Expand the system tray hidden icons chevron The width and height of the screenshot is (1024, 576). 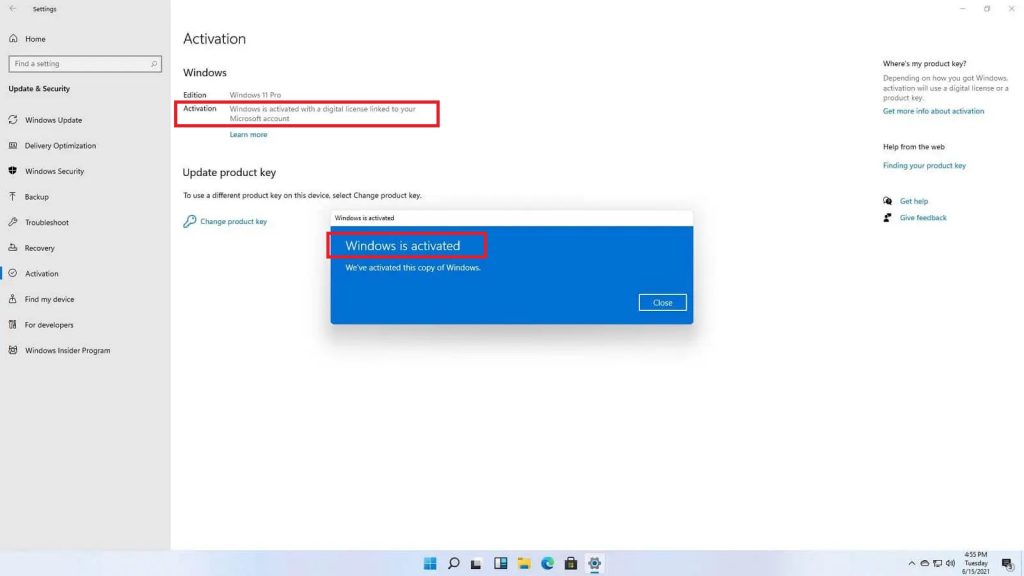[911, 563]
